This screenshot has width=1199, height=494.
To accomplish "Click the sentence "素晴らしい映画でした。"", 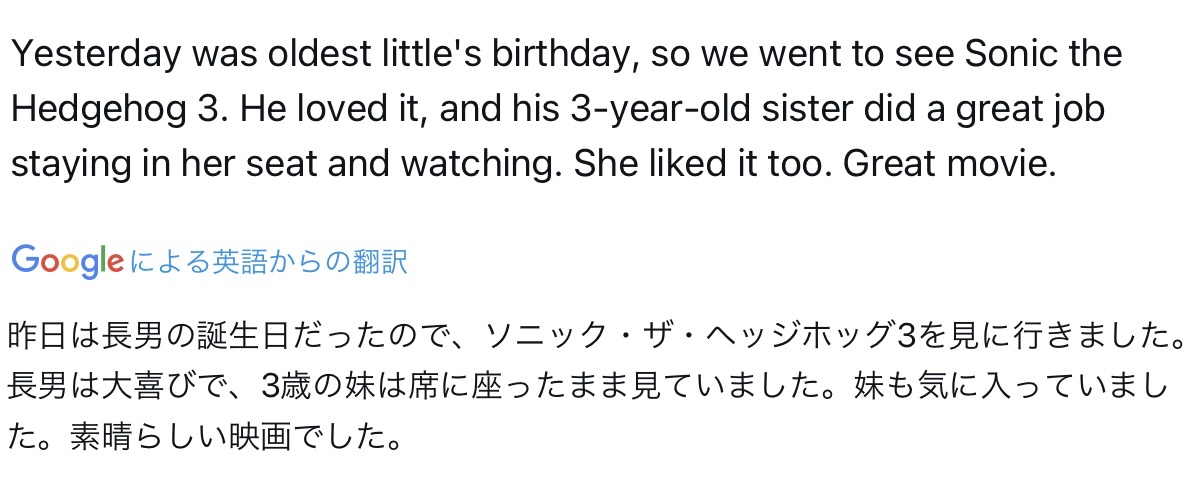I will click(236, 437).
